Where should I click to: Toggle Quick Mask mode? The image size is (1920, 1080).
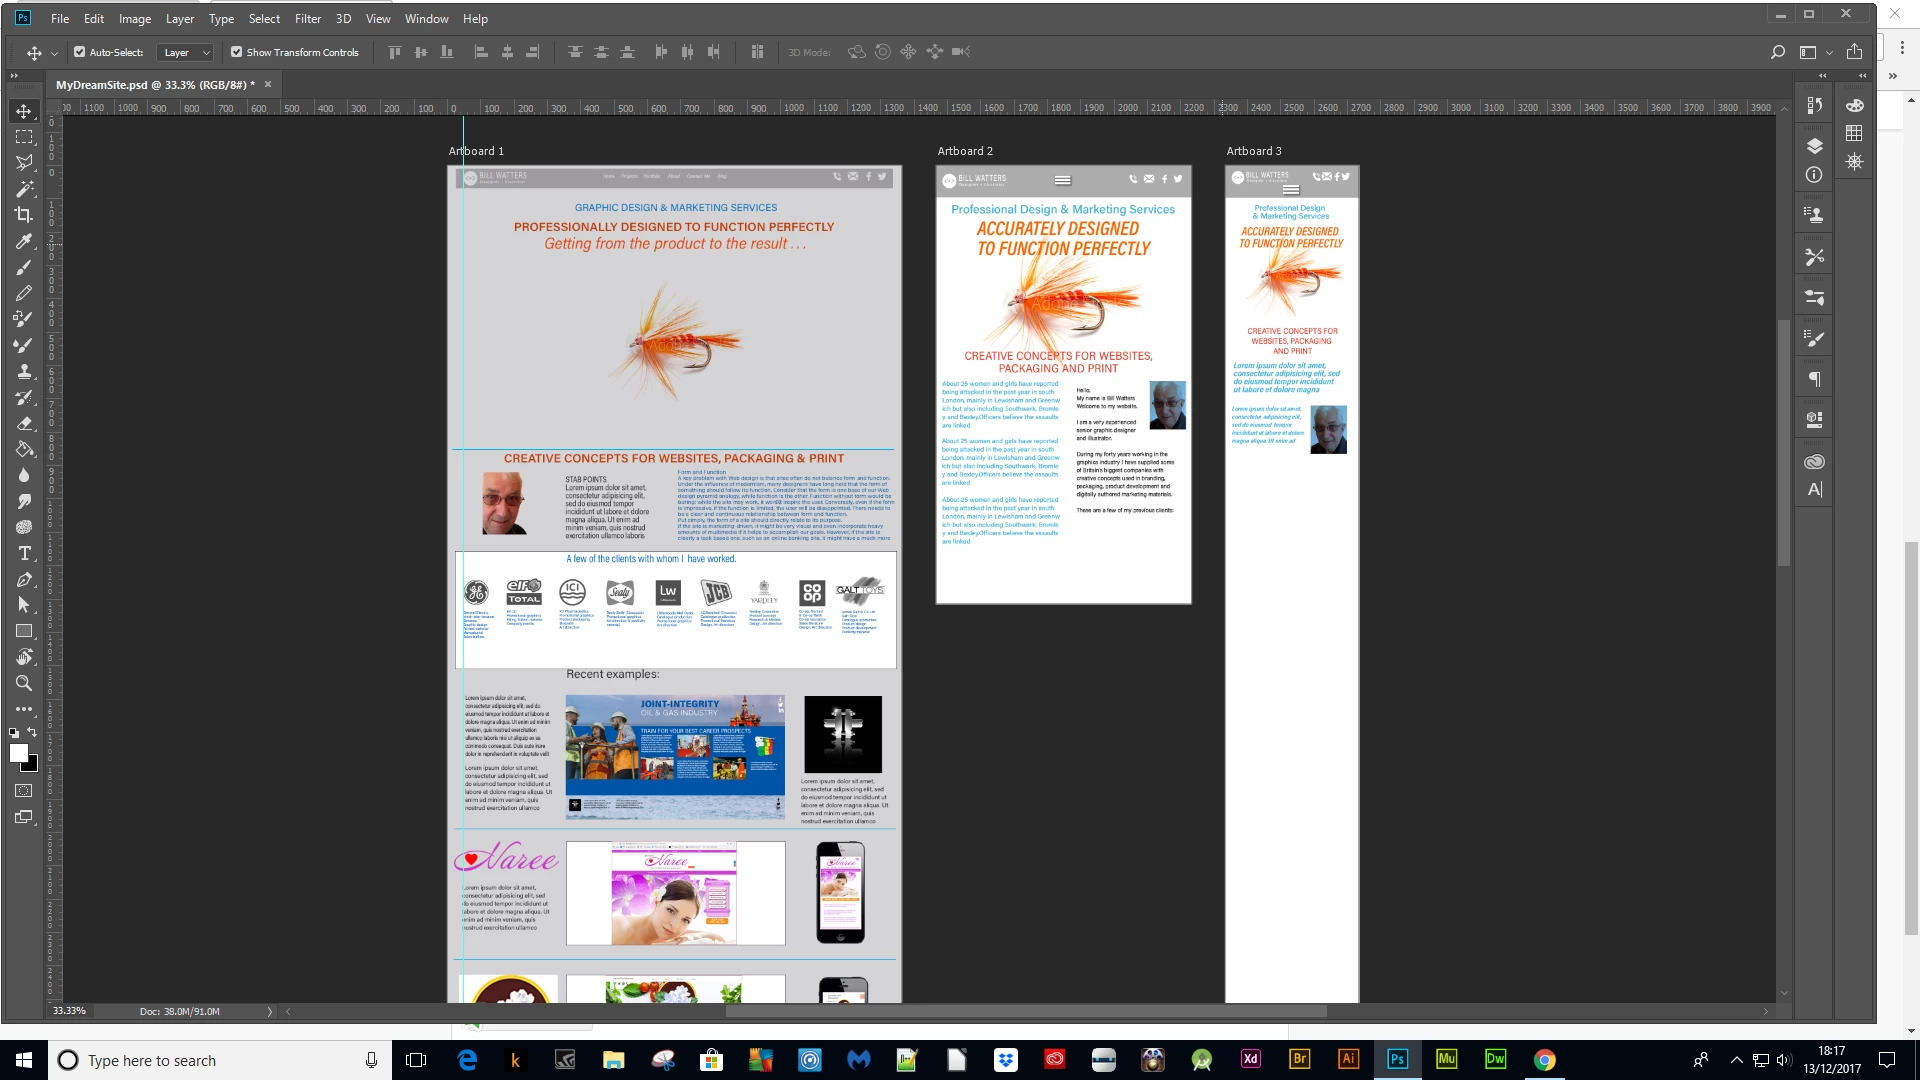point(24,790)
